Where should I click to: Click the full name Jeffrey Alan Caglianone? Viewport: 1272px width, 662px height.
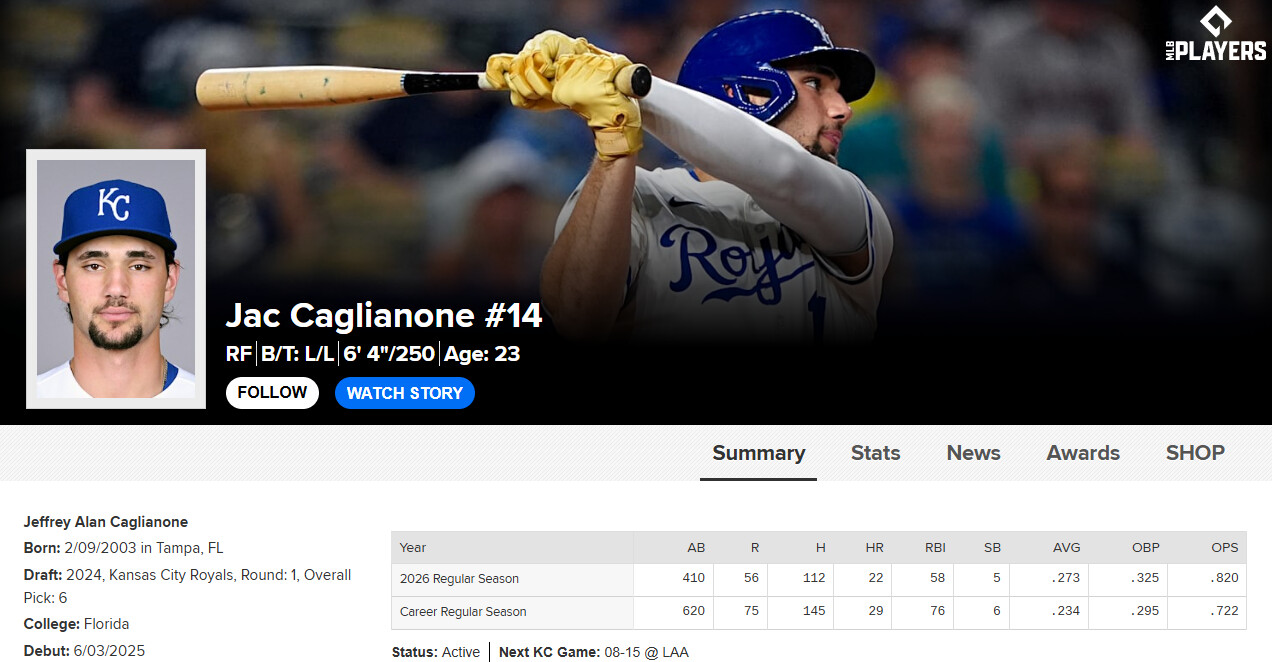click(x=106, y=522)
